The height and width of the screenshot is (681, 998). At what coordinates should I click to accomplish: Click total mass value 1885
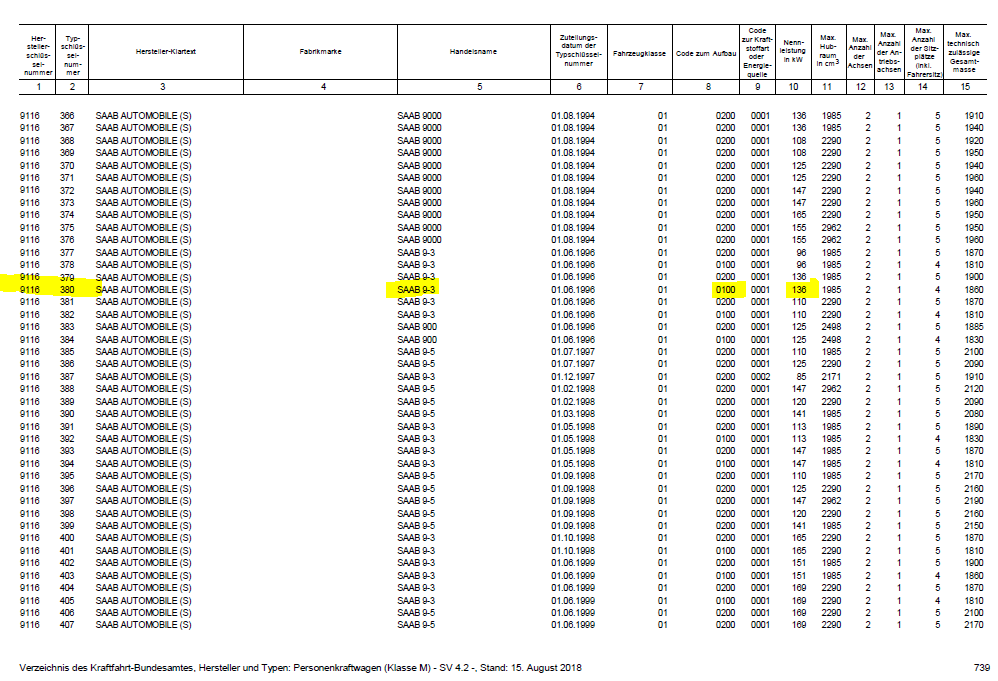[x=974, y=326]
